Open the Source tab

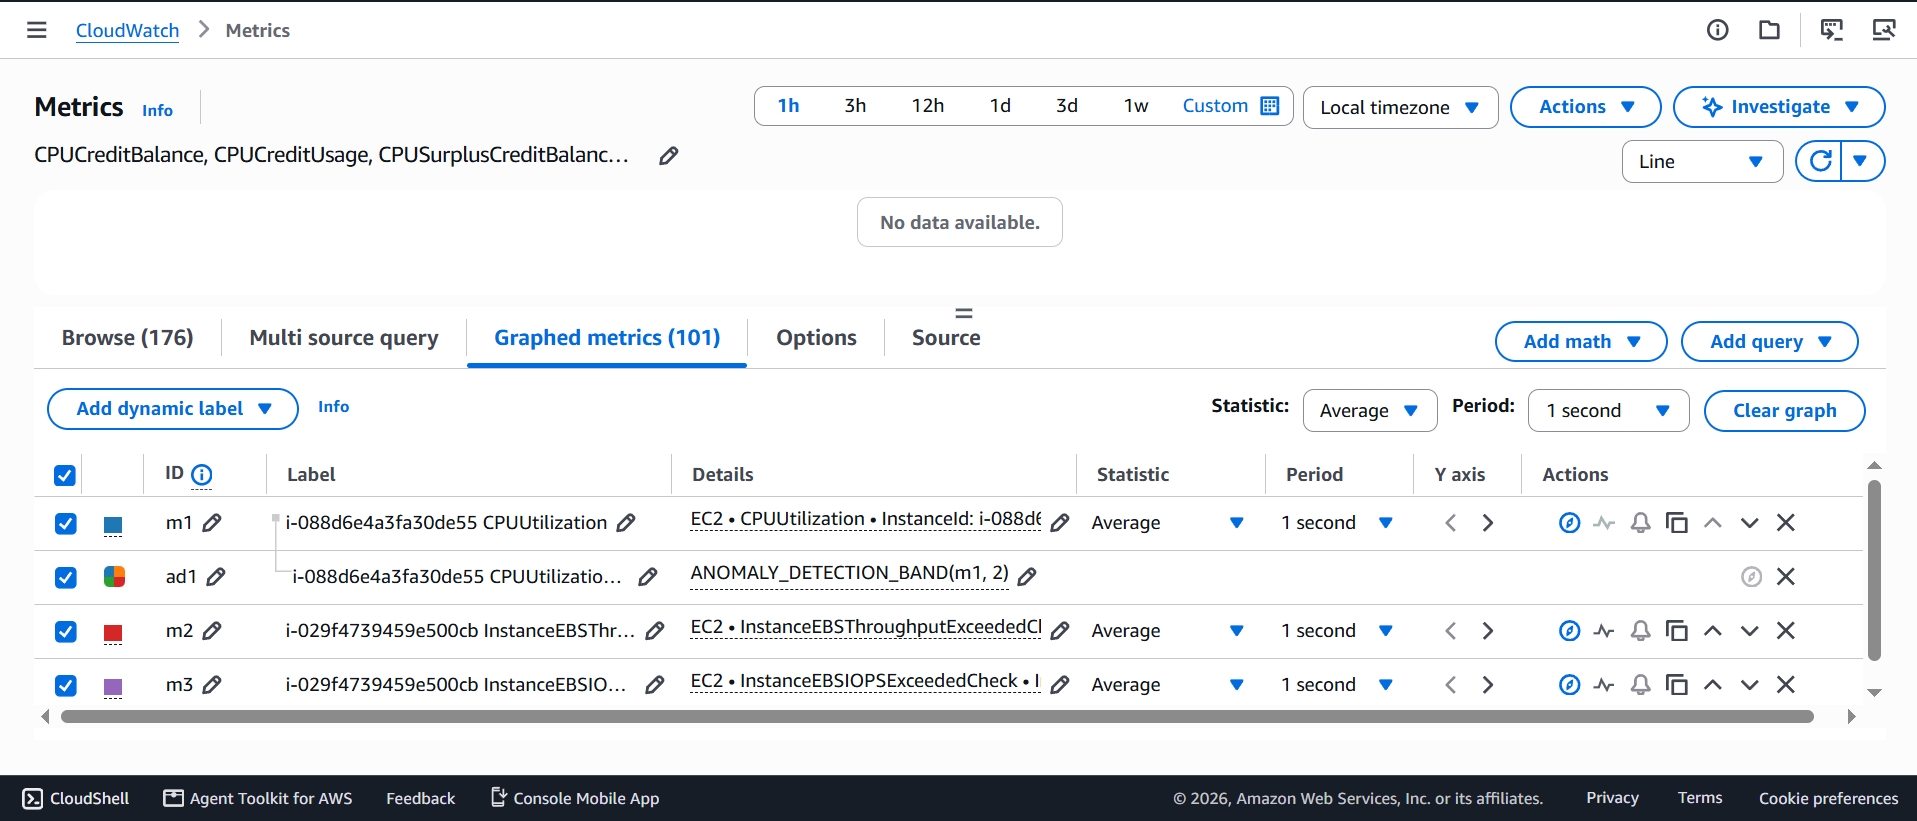click(x=946, y=338)
